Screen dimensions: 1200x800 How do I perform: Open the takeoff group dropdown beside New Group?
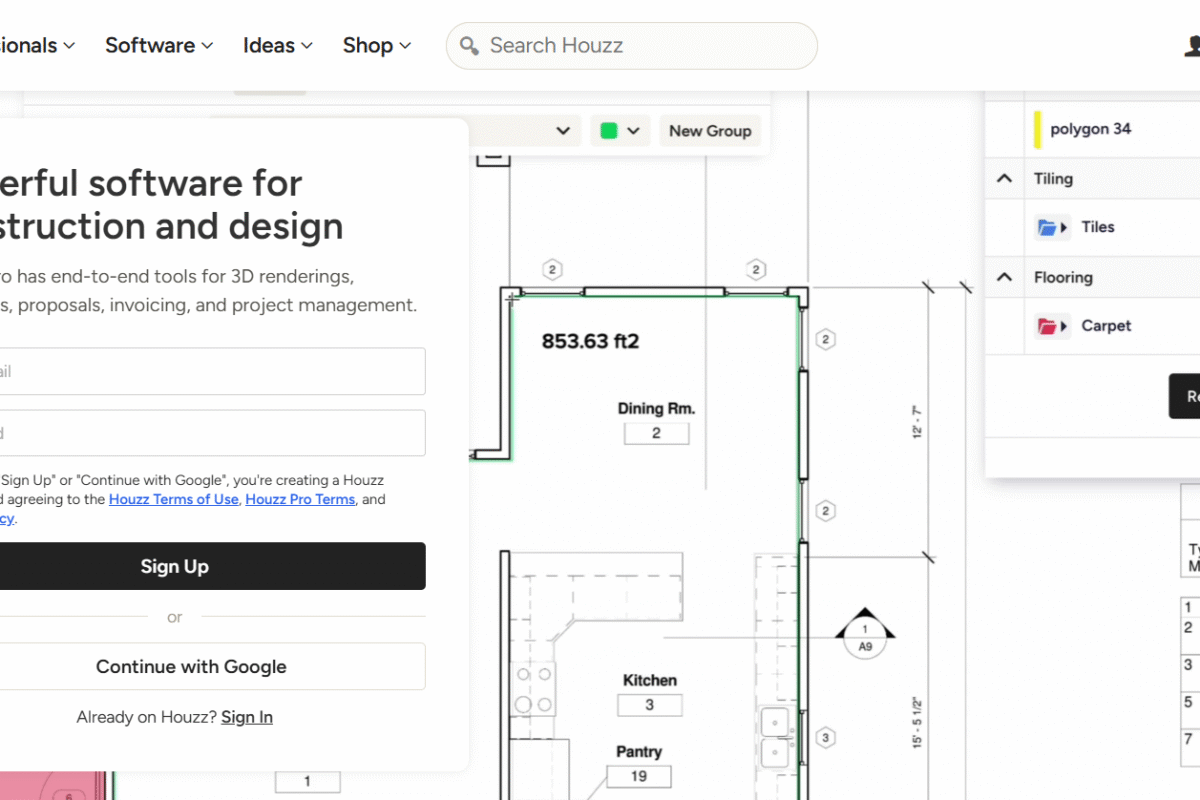(x=564, y=130)
